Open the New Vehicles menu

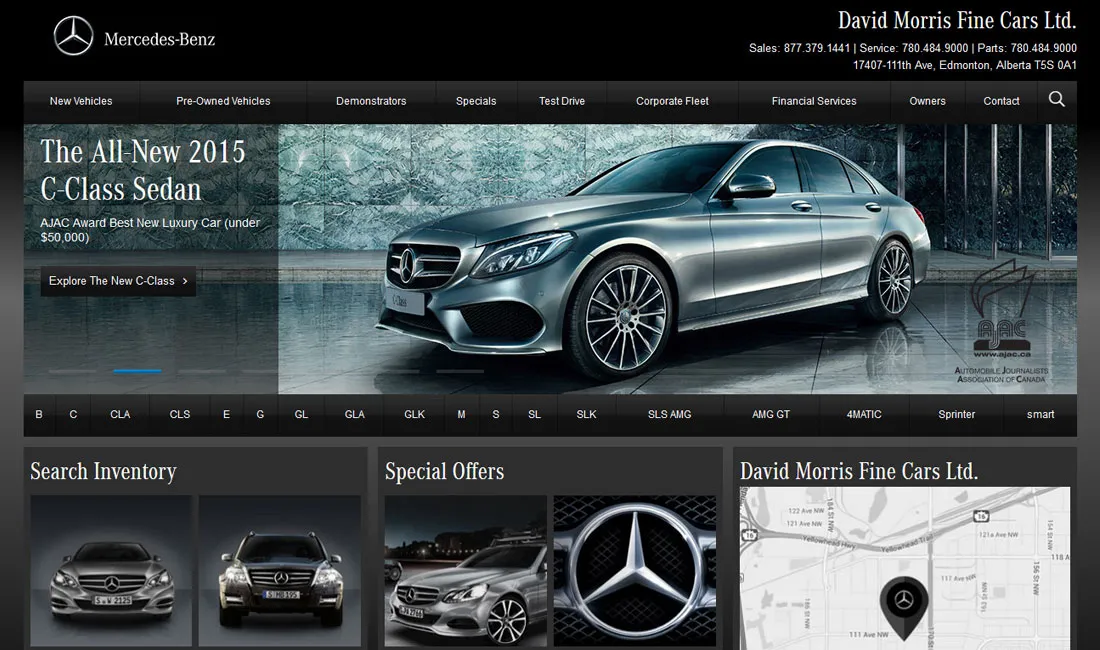(x=81, y=101)
